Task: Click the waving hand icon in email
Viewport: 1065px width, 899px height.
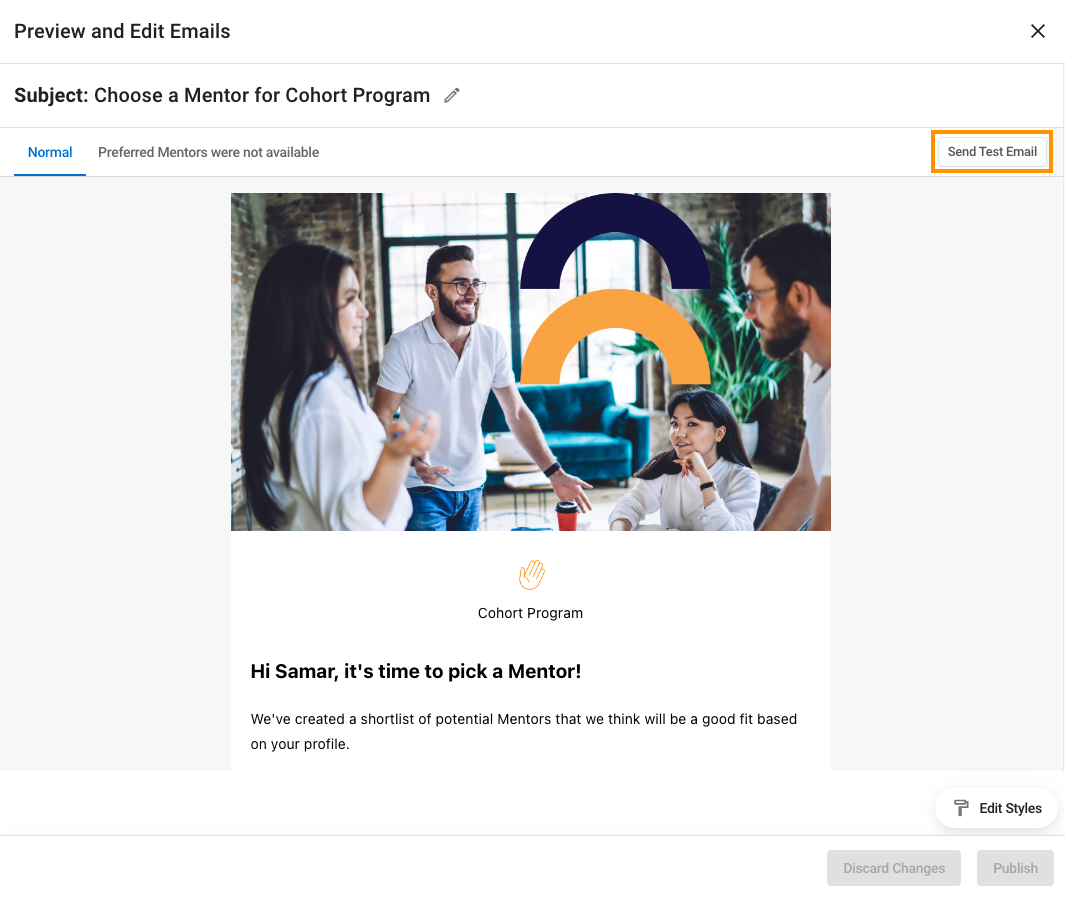Action: 531,574
